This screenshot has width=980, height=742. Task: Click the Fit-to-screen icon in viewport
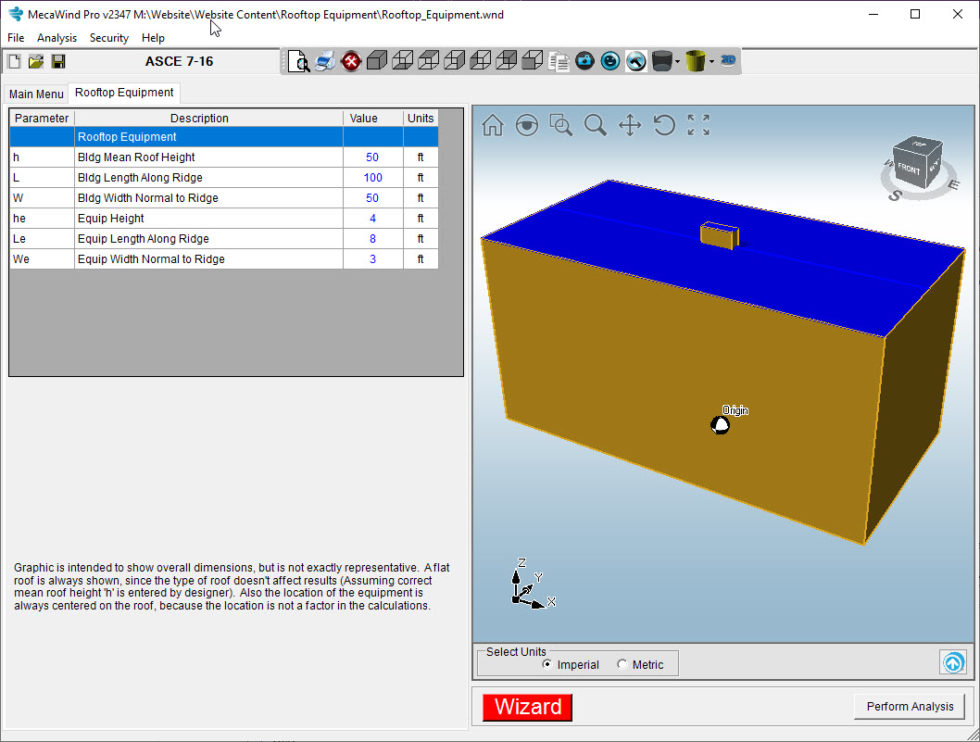click(698, 125)
